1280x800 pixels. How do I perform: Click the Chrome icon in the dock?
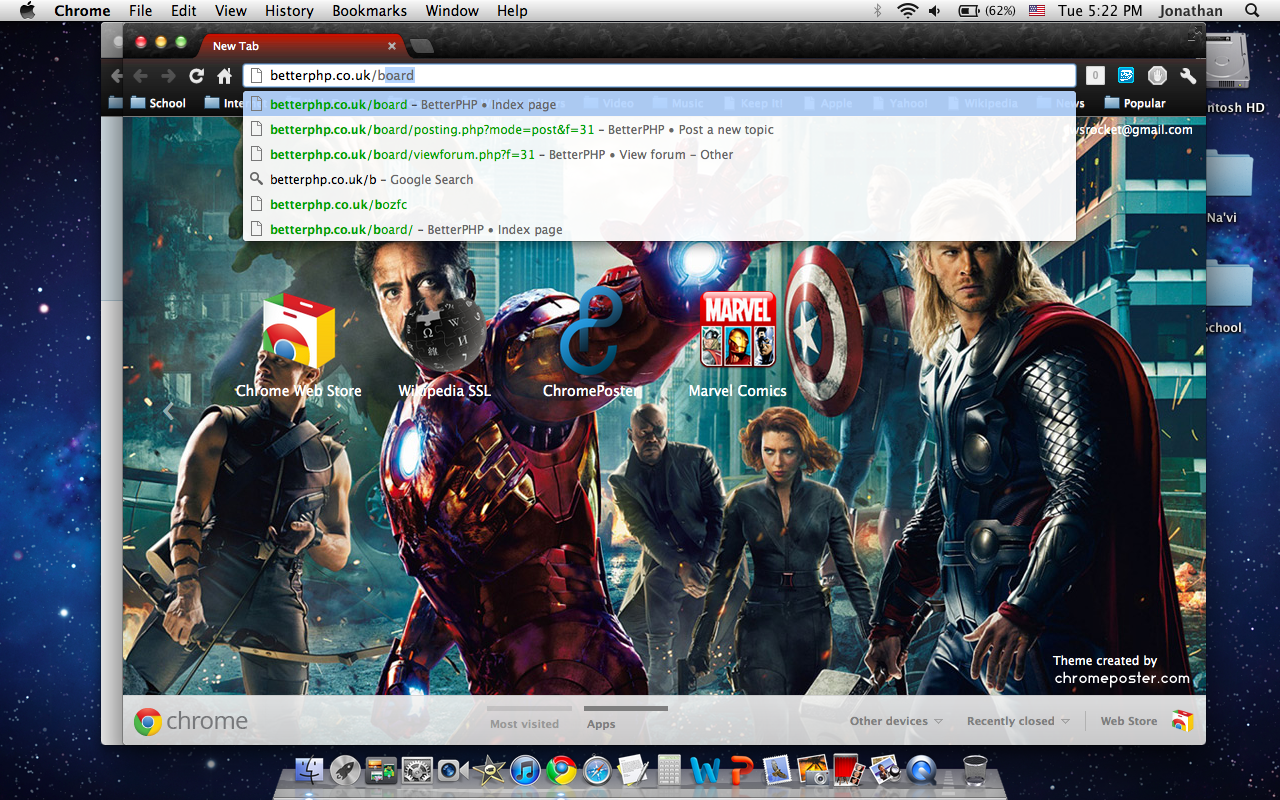(x=561, y=770)
